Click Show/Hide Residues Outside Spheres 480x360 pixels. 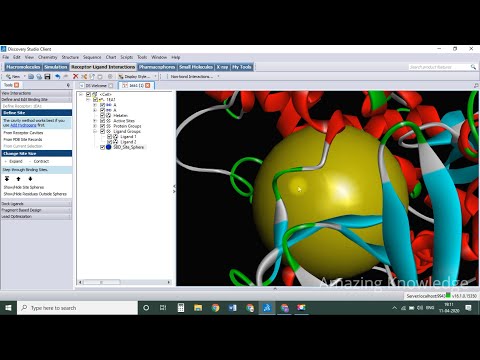[35, 194]
